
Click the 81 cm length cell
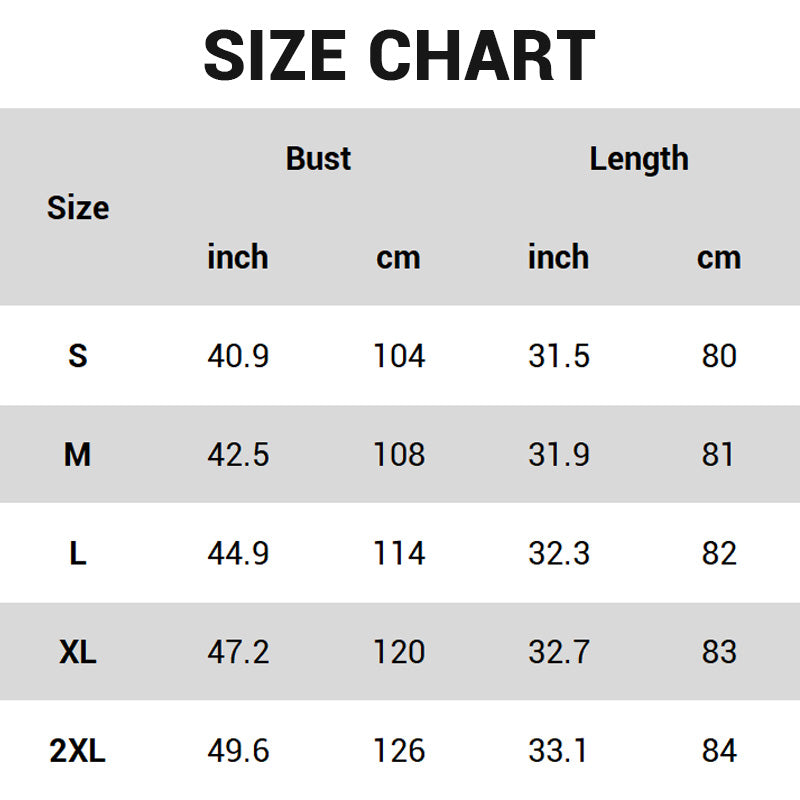click(719, 454)
